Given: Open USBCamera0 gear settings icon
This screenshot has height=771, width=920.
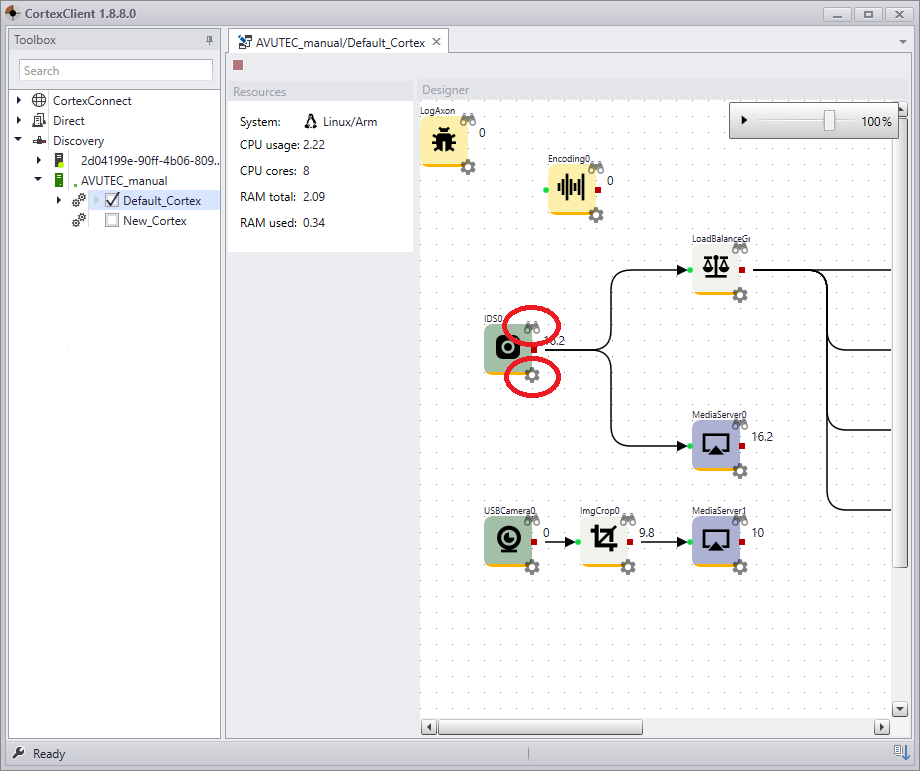Looking at the screenshot, I should click(532, 567).
